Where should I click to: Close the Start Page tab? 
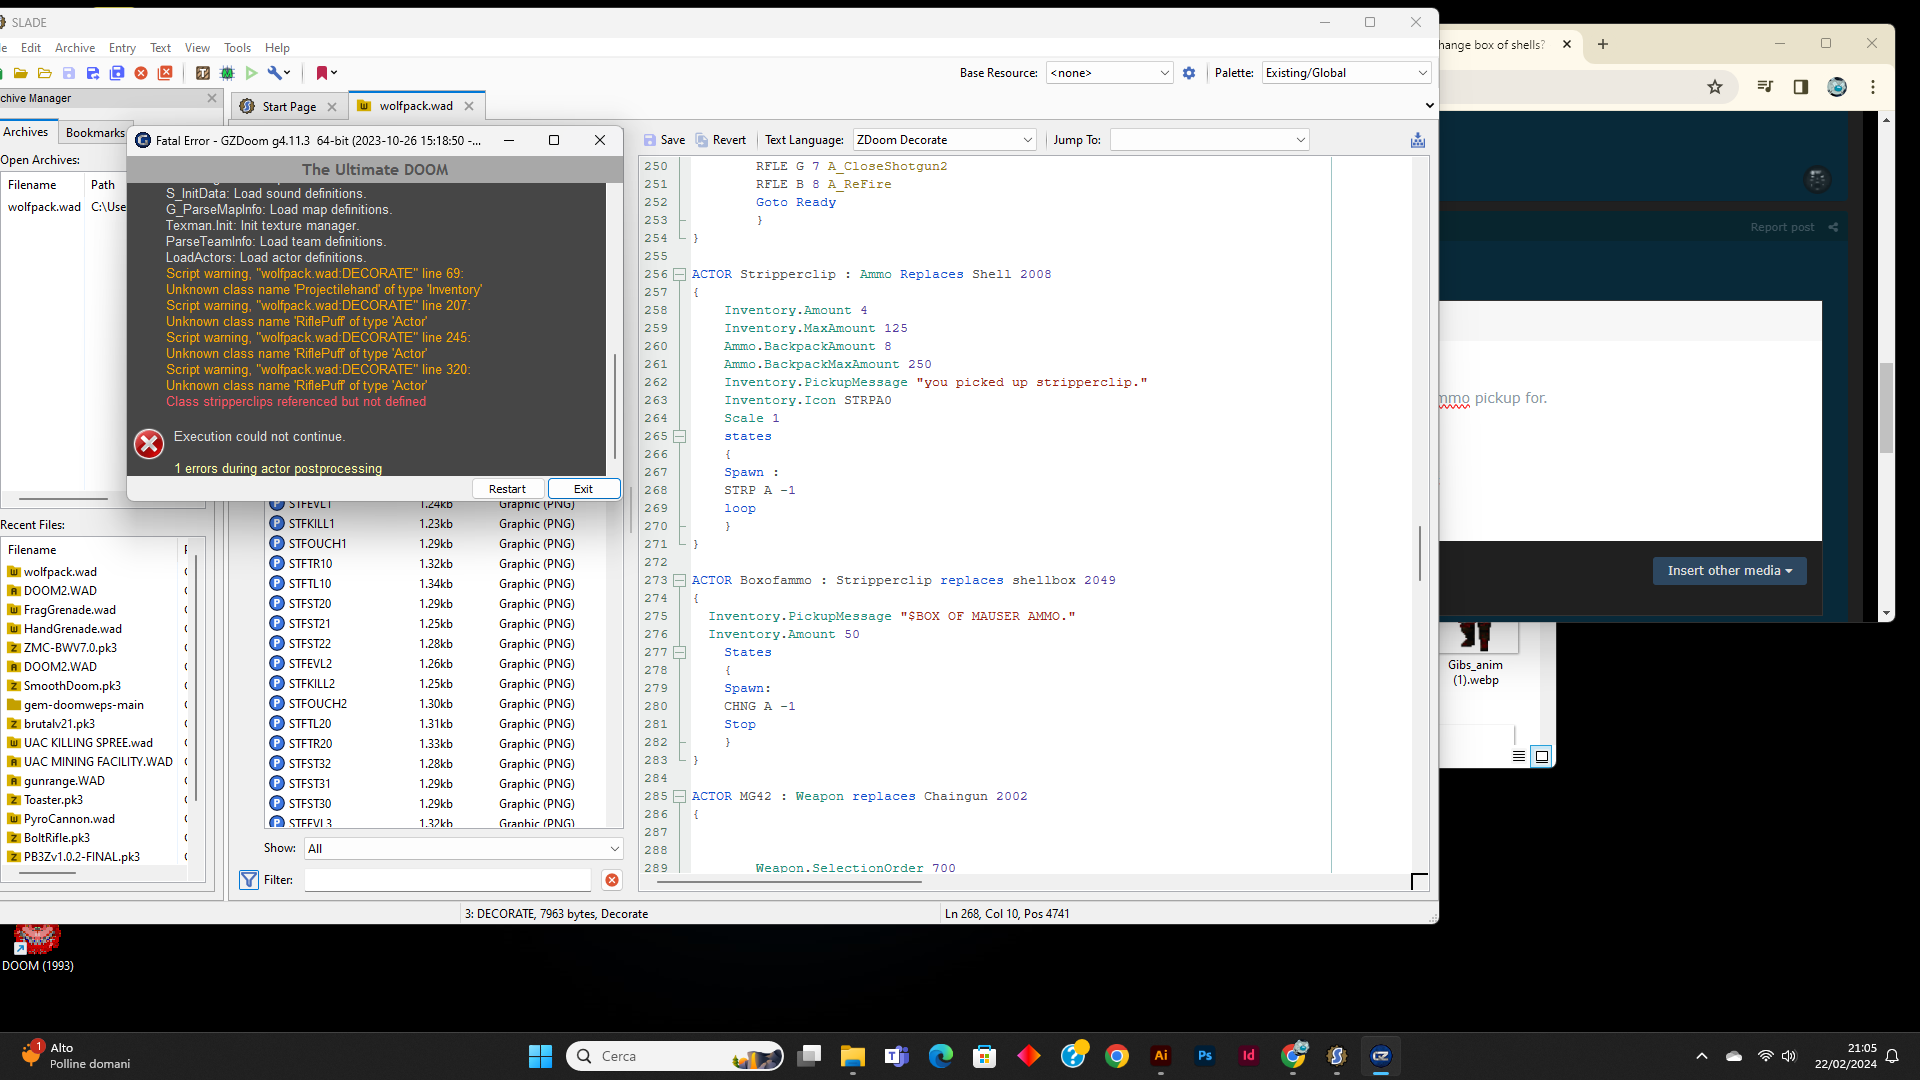(x=332, y=107)
